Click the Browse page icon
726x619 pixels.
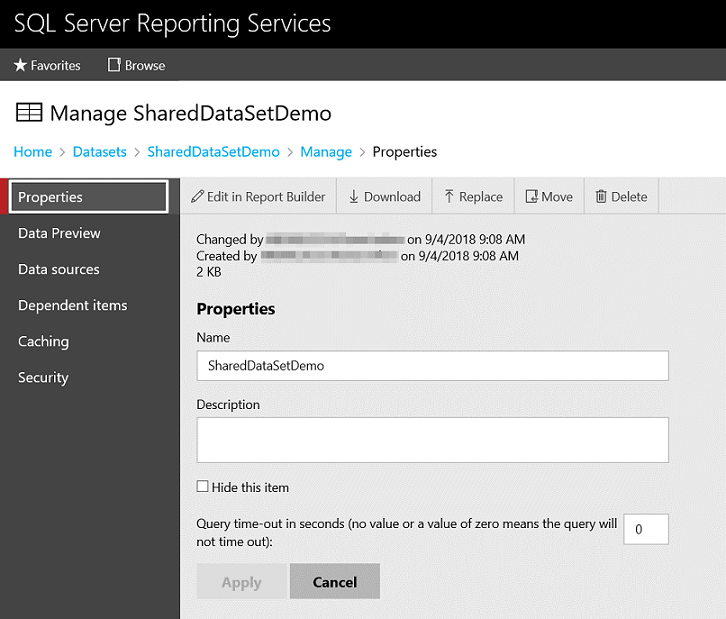[114, 65]
